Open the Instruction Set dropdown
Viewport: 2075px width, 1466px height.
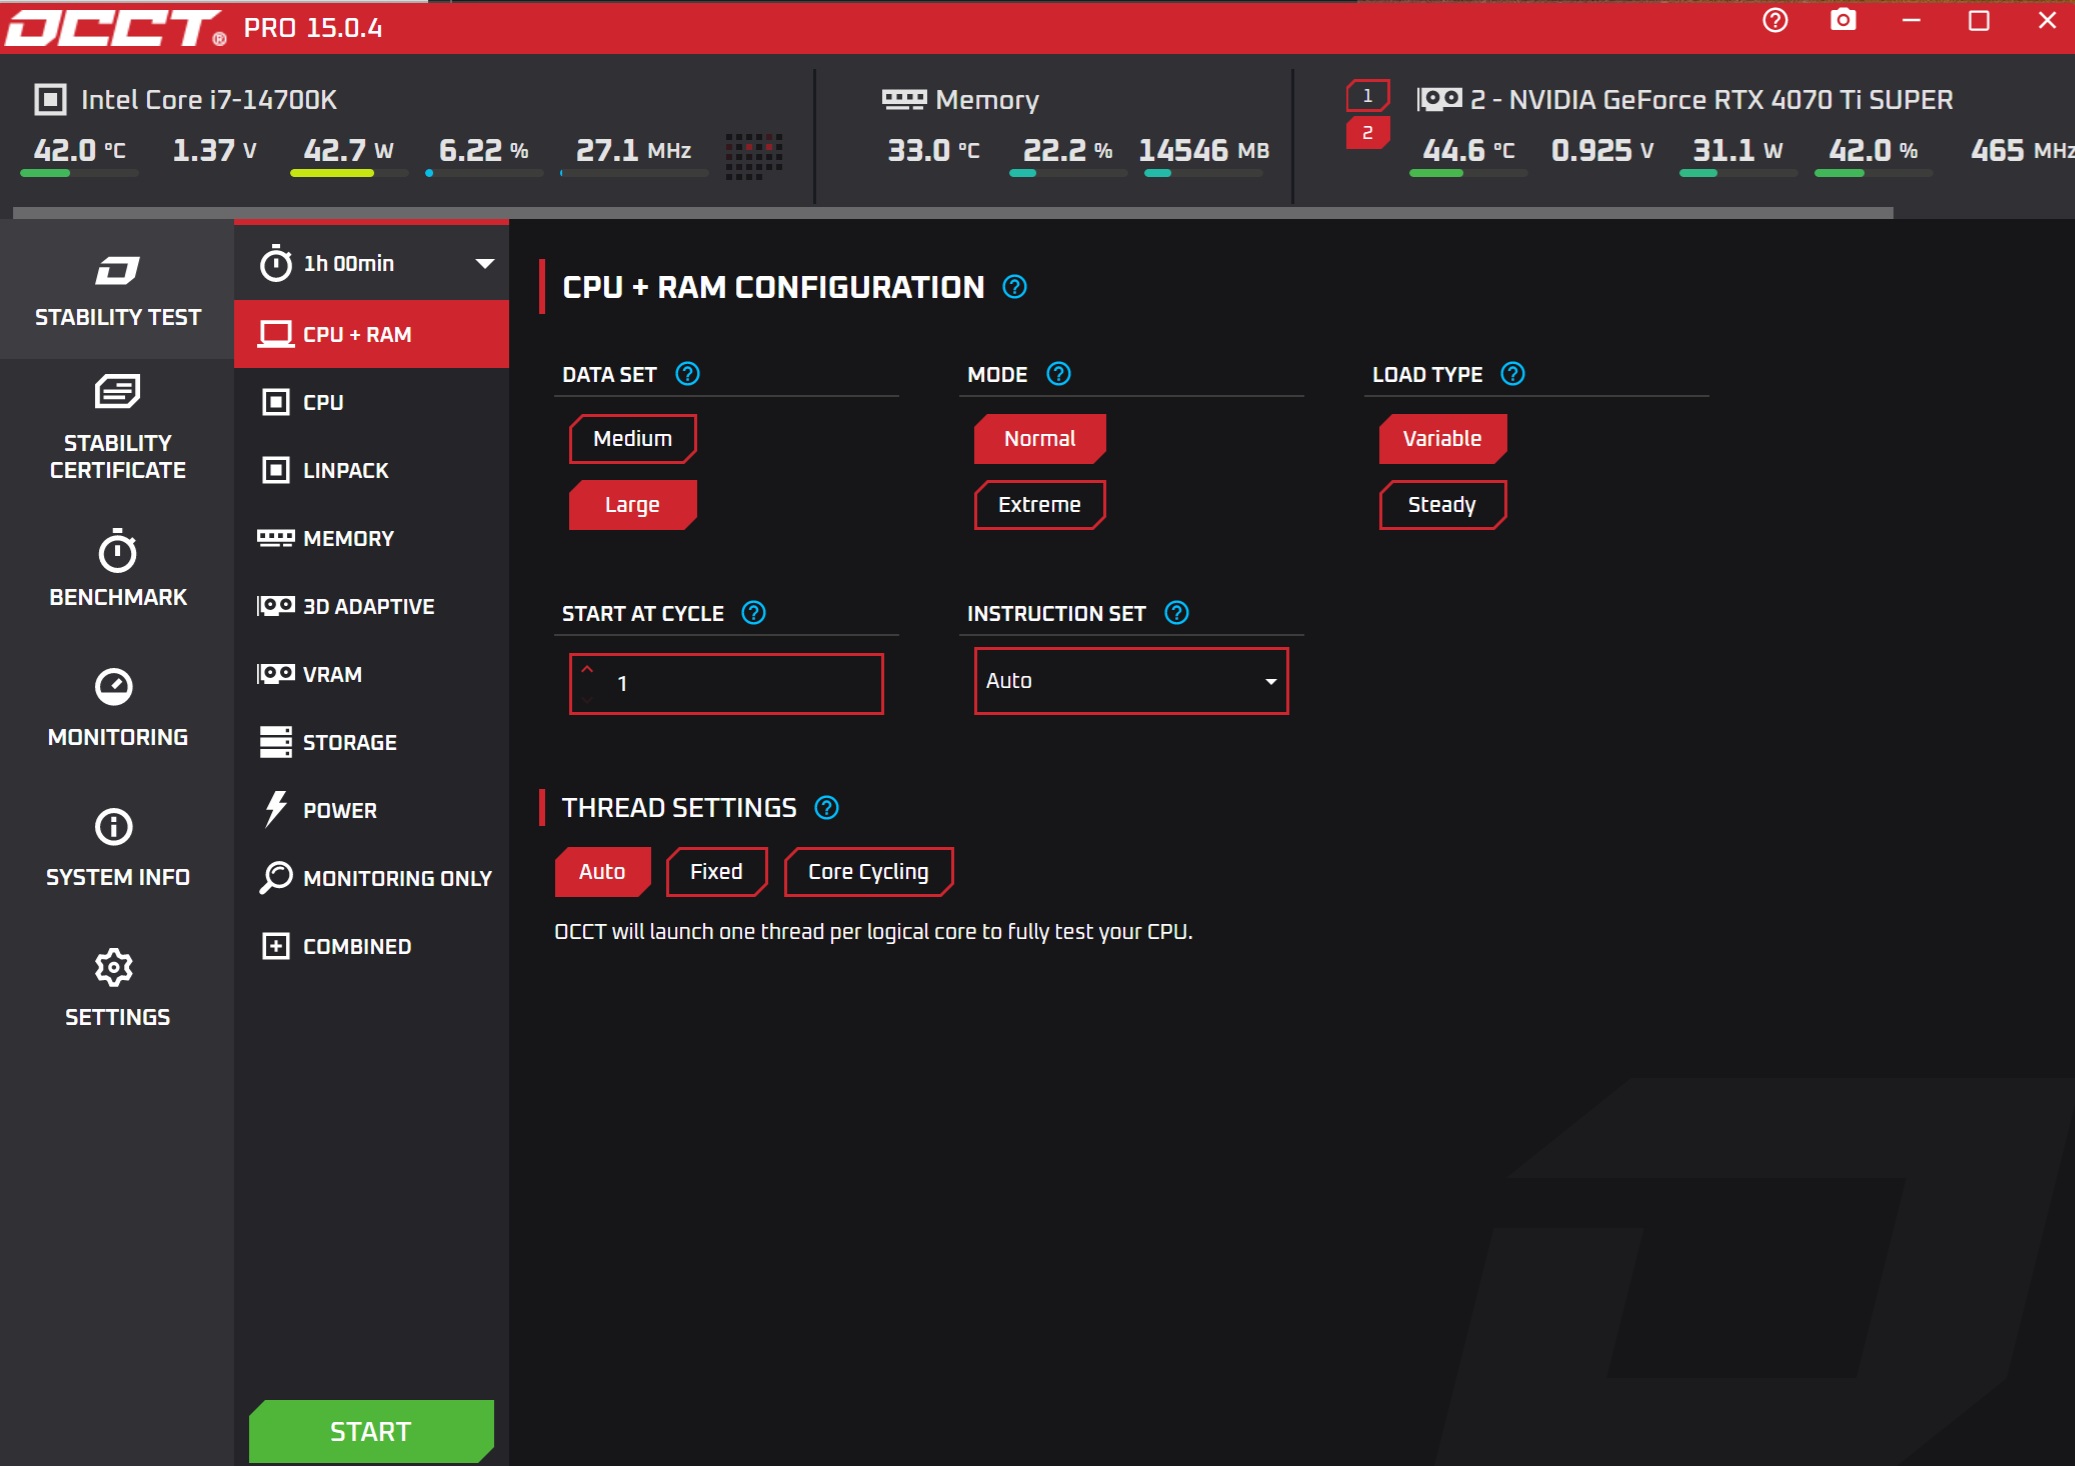(x=1131, y=681)
